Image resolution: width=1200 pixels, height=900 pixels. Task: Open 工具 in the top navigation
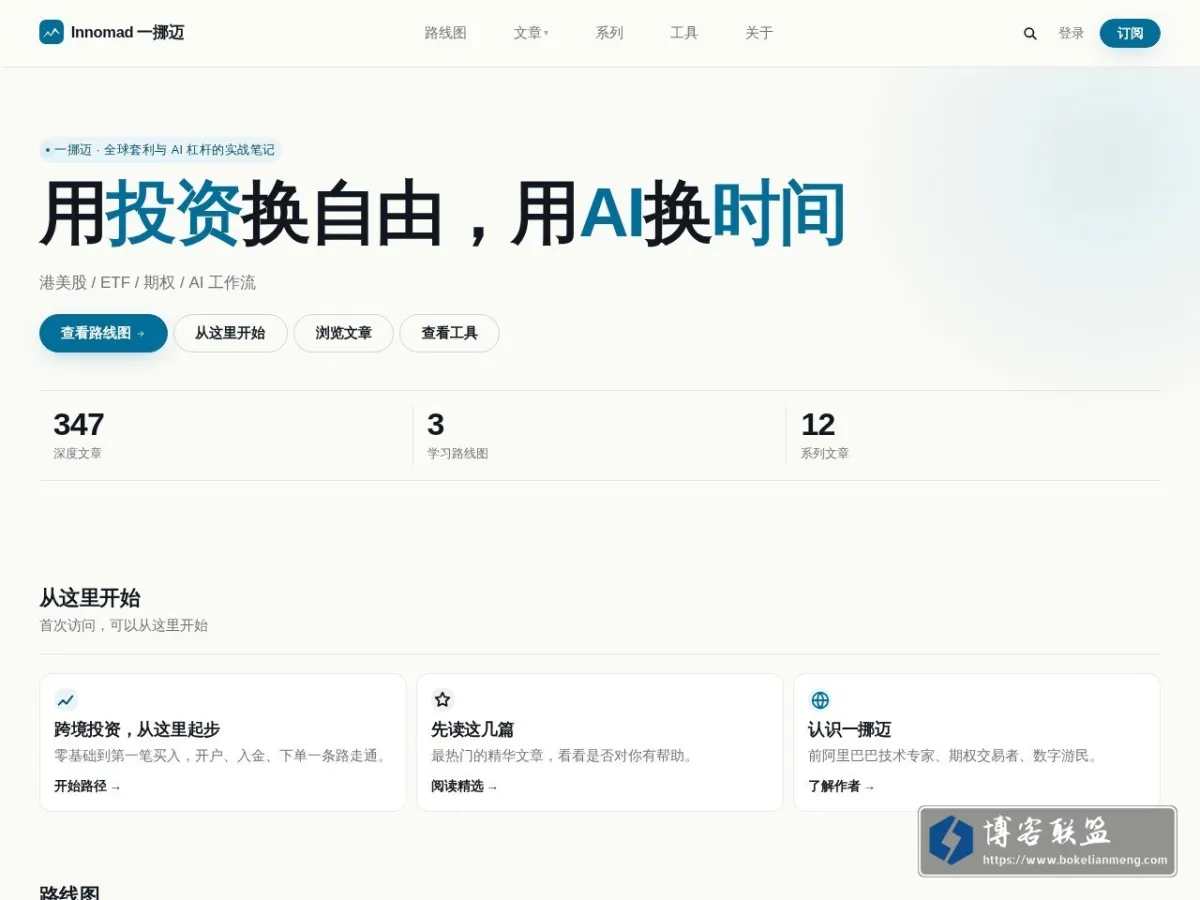pos(684,33)
